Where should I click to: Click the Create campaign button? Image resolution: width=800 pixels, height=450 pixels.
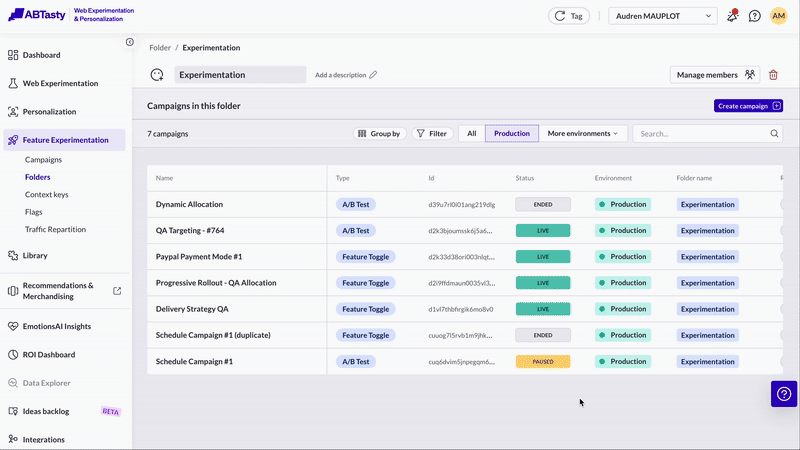tap(748, 106)
